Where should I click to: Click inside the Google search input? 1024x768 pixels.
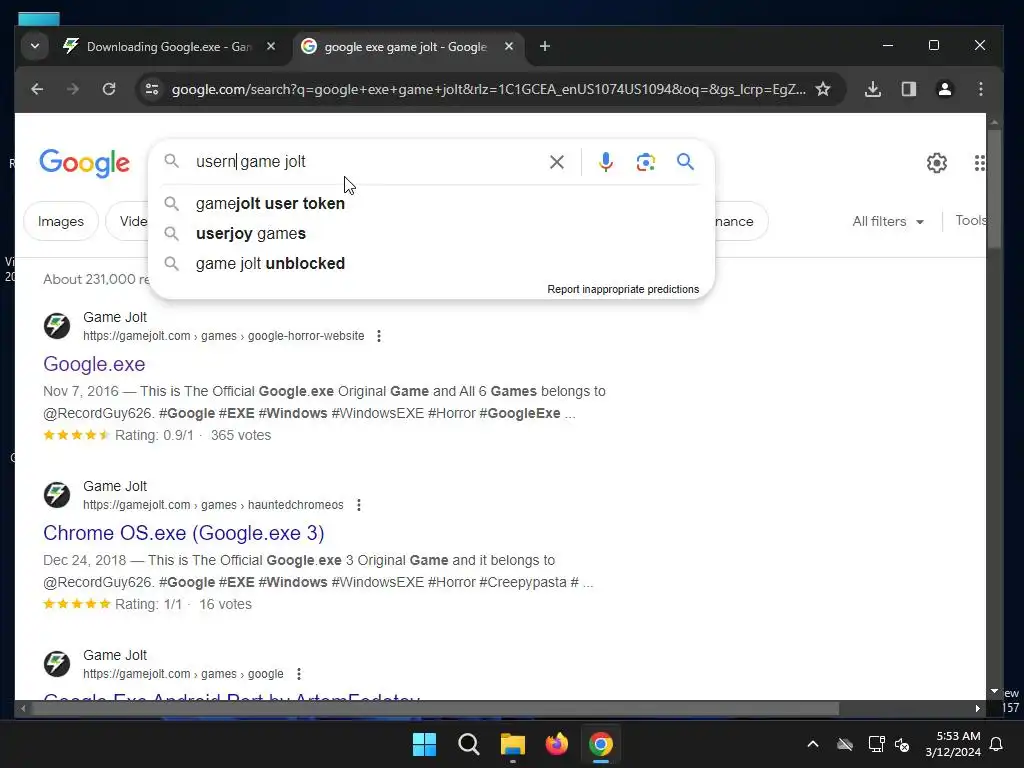coord(366,161)
